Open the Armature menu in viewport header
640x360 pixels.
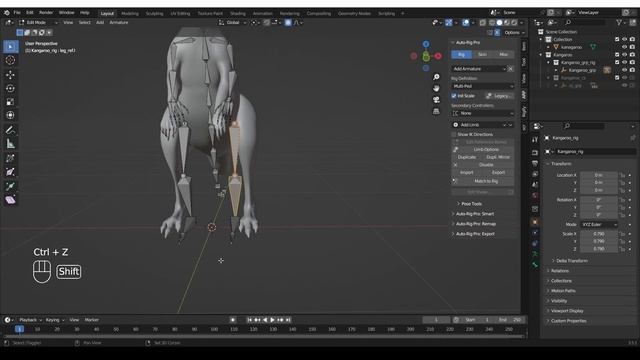[119, 22]
